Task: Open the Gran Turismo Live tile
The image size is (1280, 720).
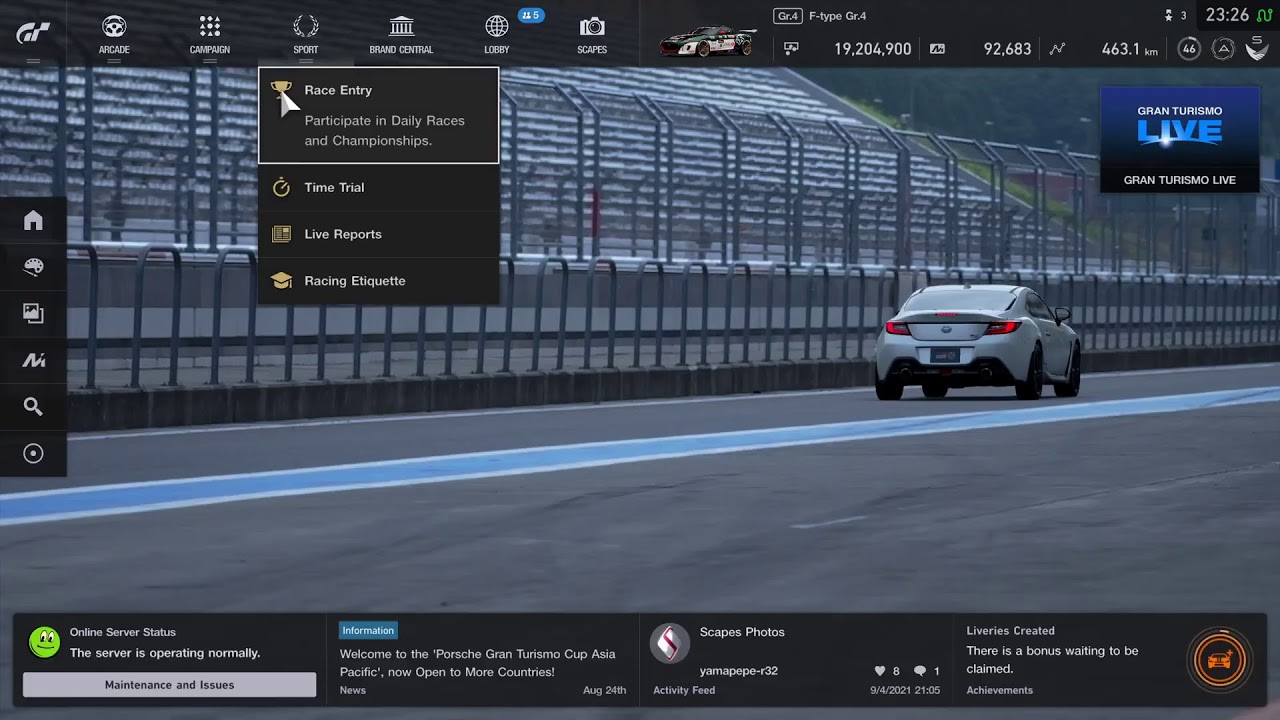Action: (1180, 139)
